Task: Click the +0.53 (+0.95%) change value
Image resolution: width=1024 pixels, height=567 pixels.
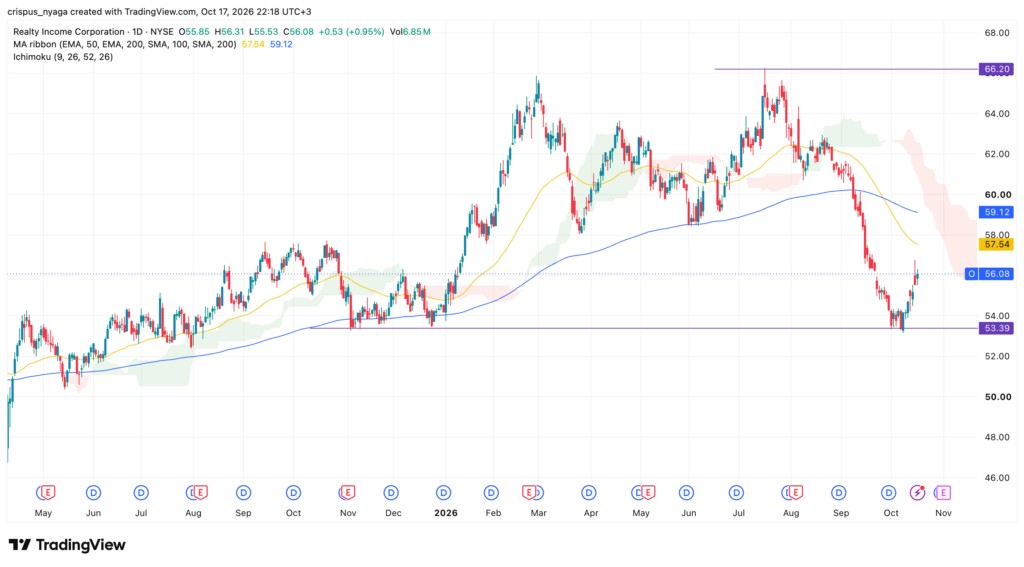Action: pyautogui.click(x=351, y=31)
